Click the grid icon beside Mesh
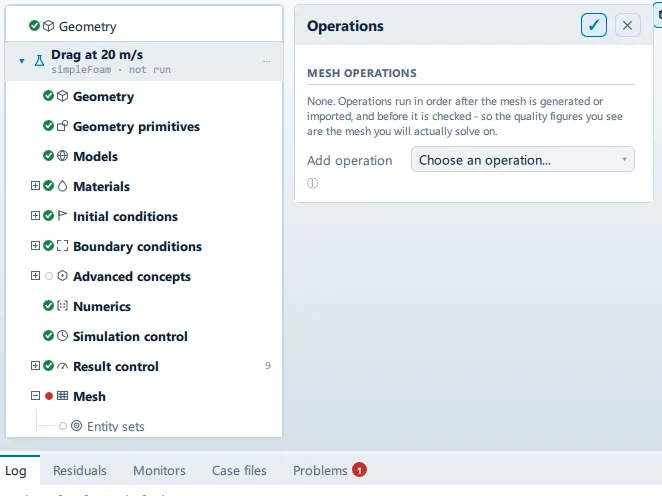The height and width of the screenshot is (496, 662). point(62,396)
